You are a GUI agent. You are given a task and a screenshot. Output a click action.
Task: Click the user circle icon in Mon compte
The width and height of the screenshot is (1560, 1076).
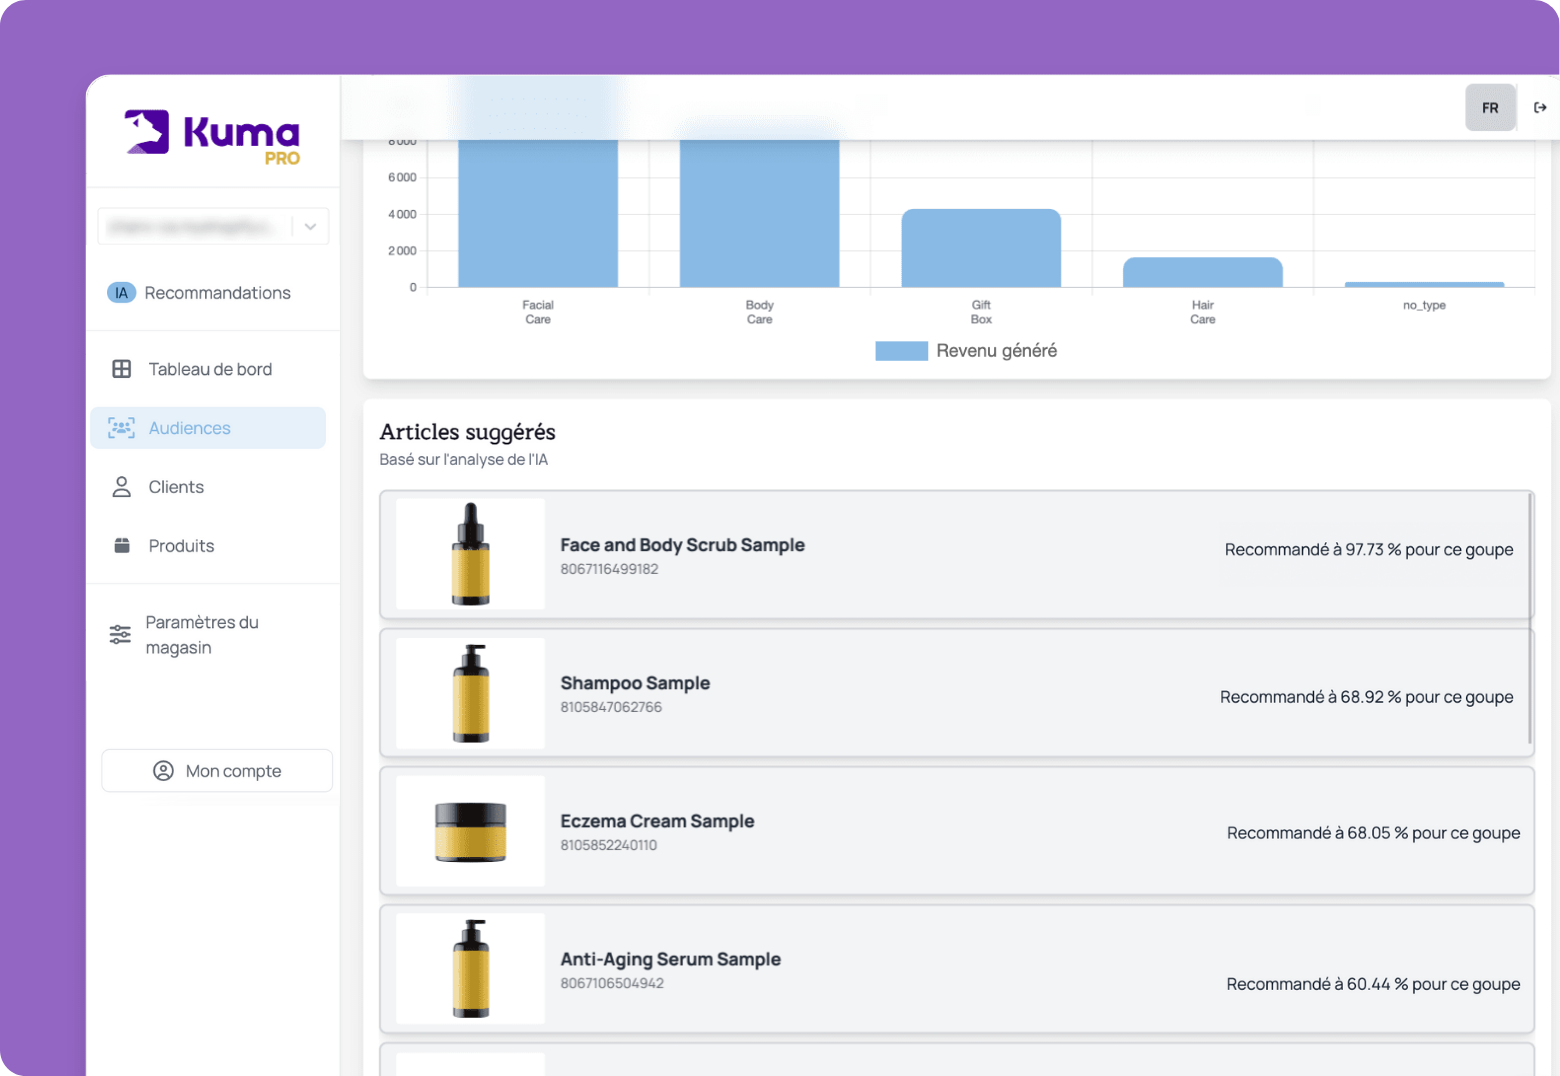click(x=163, y=771)
